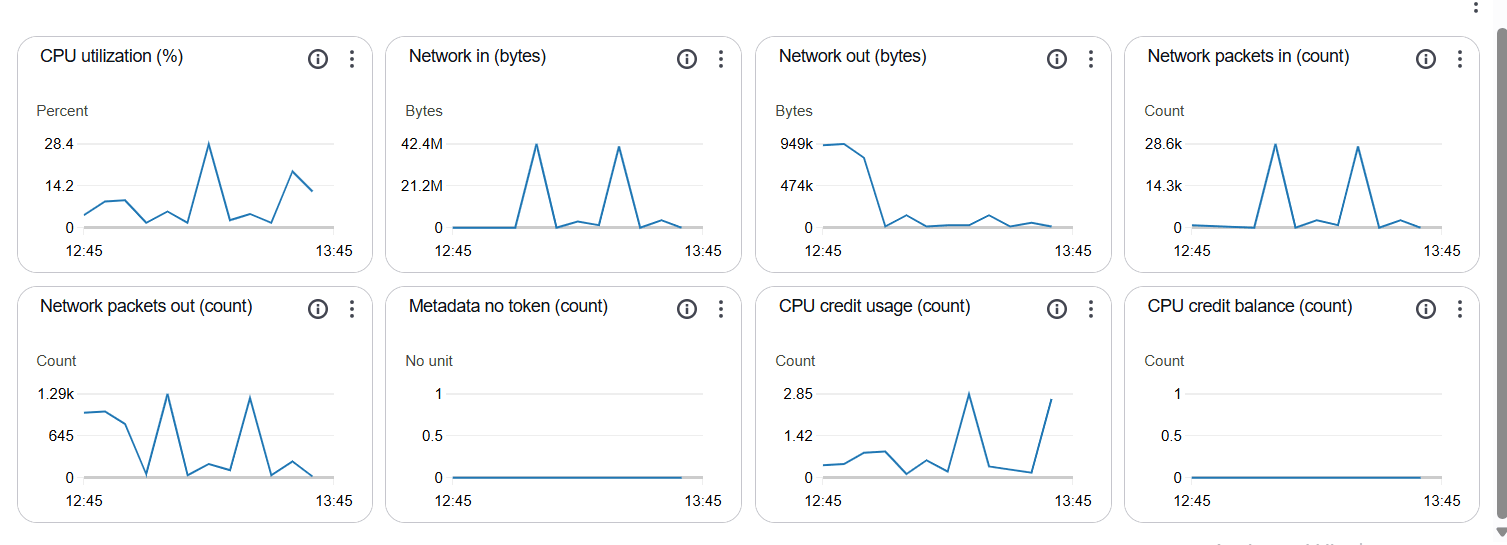
Task: Click info icon on CPU credit usage
Action: point(1057,309)
